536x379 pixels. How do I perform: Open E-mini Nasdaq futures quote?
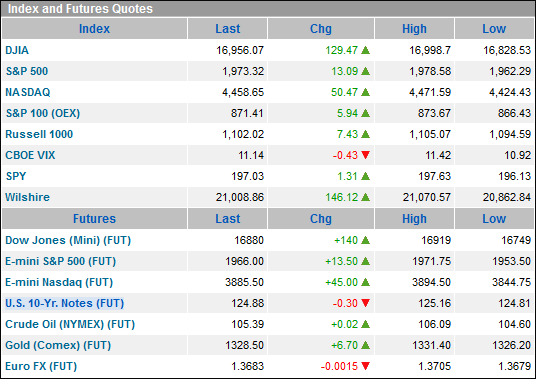pos(59,282)
